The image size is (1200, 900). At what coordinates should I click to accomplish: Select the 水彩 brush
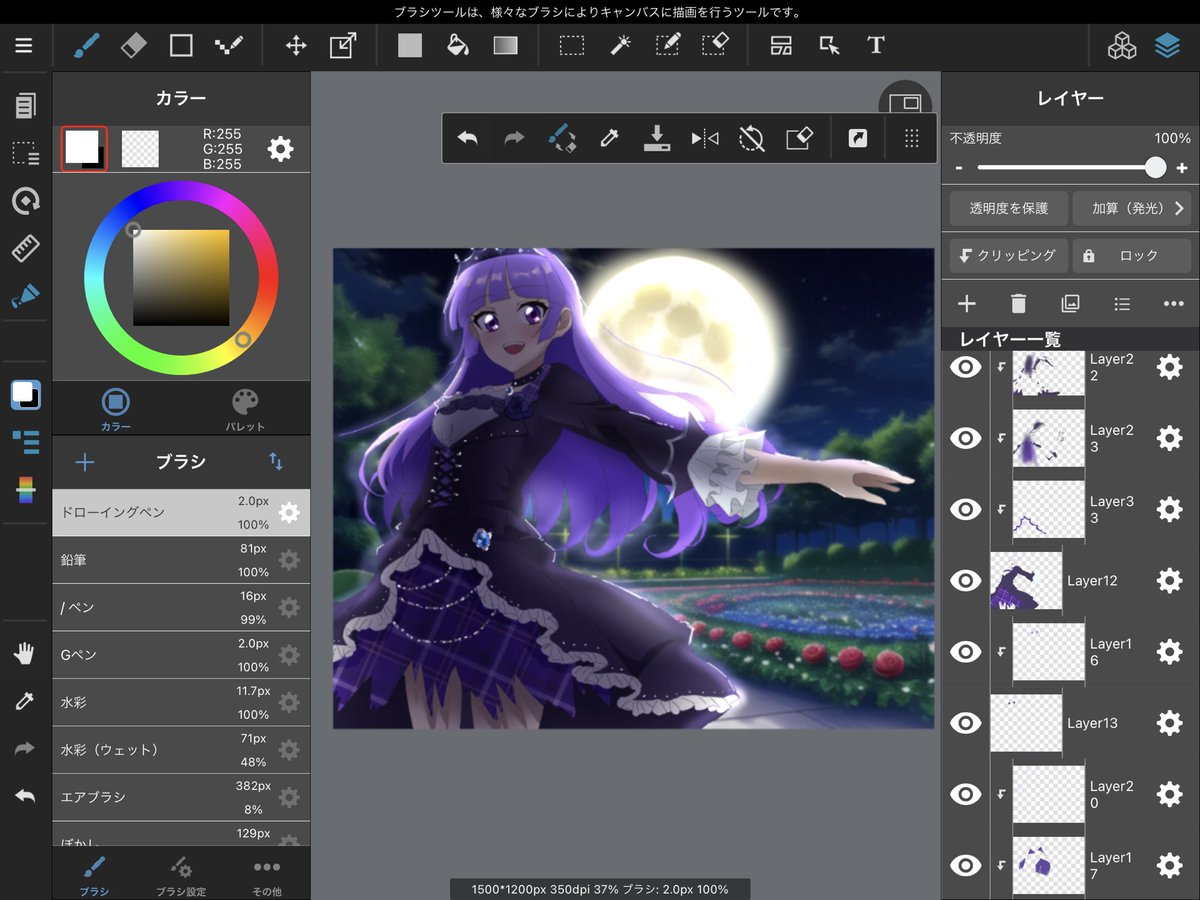point(181,702)
